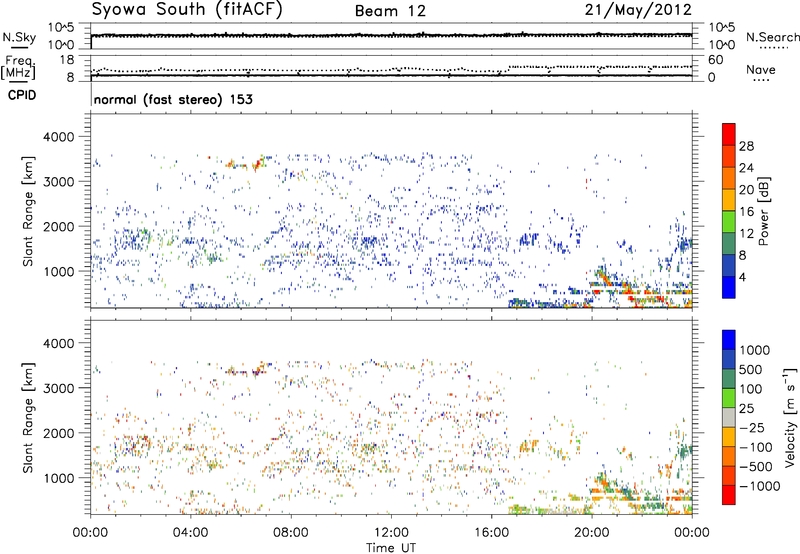Click the 'Slant Range [km]' label of power panel

pos(28,211)
